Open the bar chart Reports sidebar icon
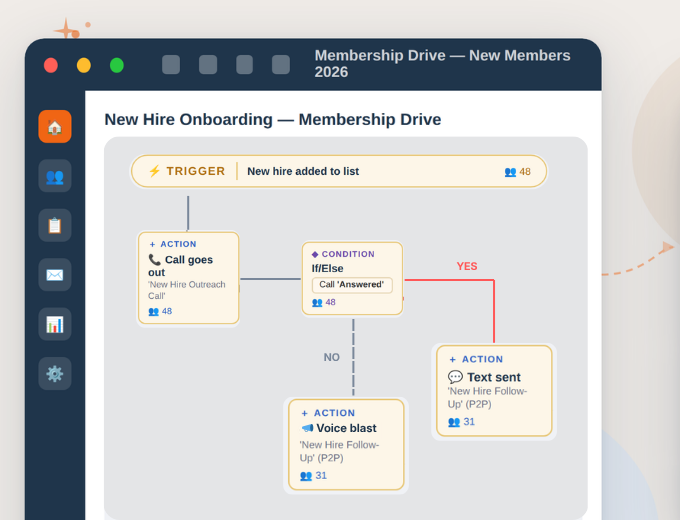Image resolution: width=680 pixels, height=520 pixels. pos(55,324)
